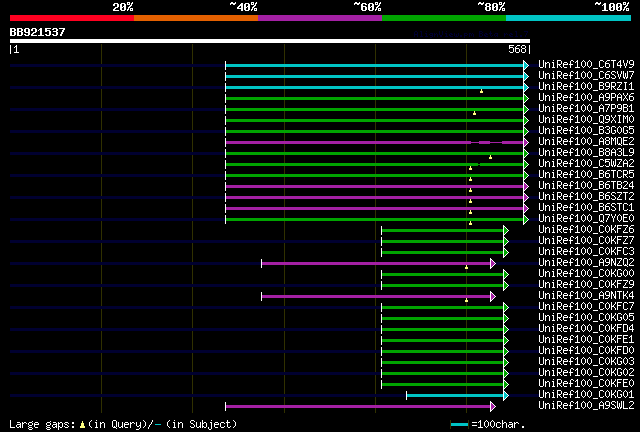The width and height of the screenshot is (640, 432).
Task: Click the yellow gap marker icon in the legend
Action: [x=82, y=425]
